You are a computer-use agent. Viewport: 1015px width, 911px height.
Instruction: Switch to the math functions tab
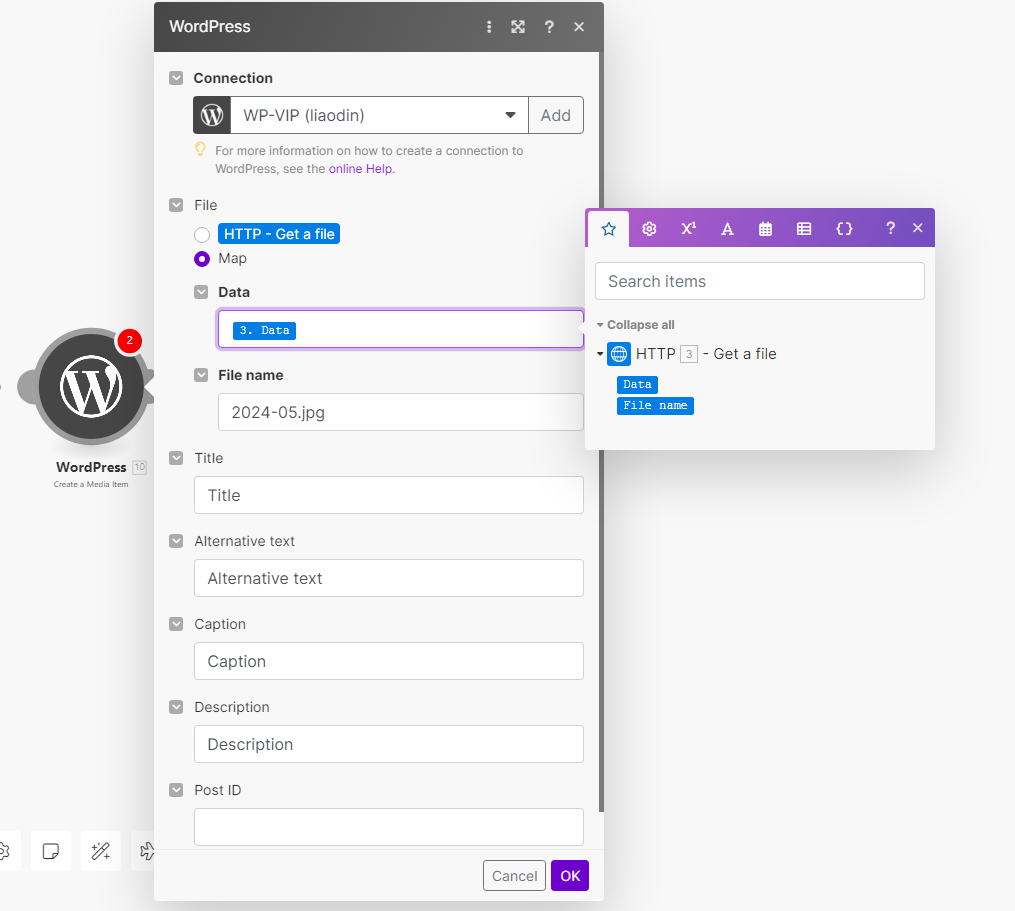pos(688,228)
